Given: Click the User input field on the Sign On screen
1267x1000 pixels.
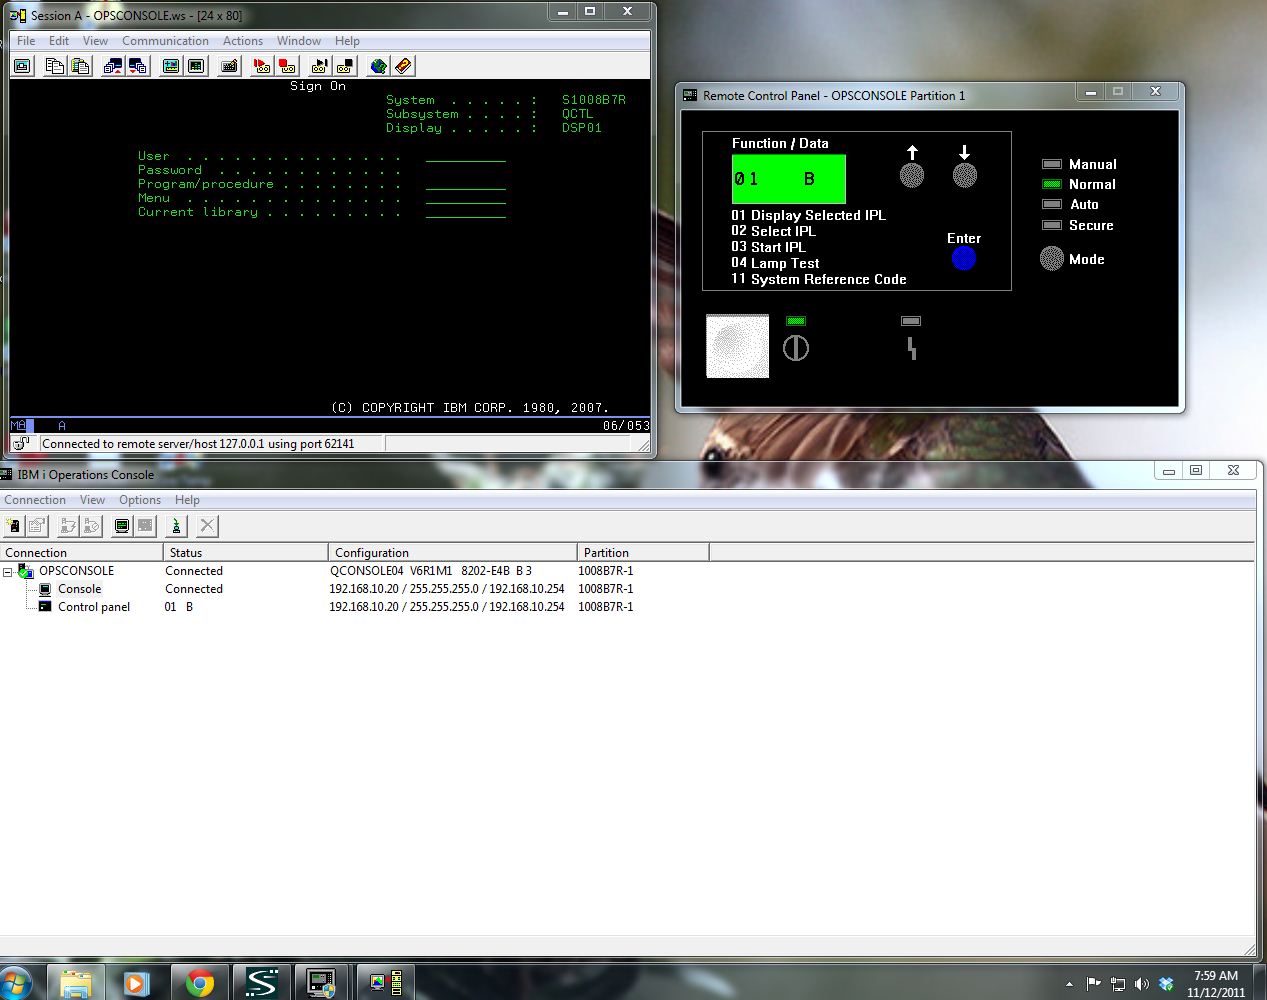Looking at the screenshot, I should (x=463, y=156).
